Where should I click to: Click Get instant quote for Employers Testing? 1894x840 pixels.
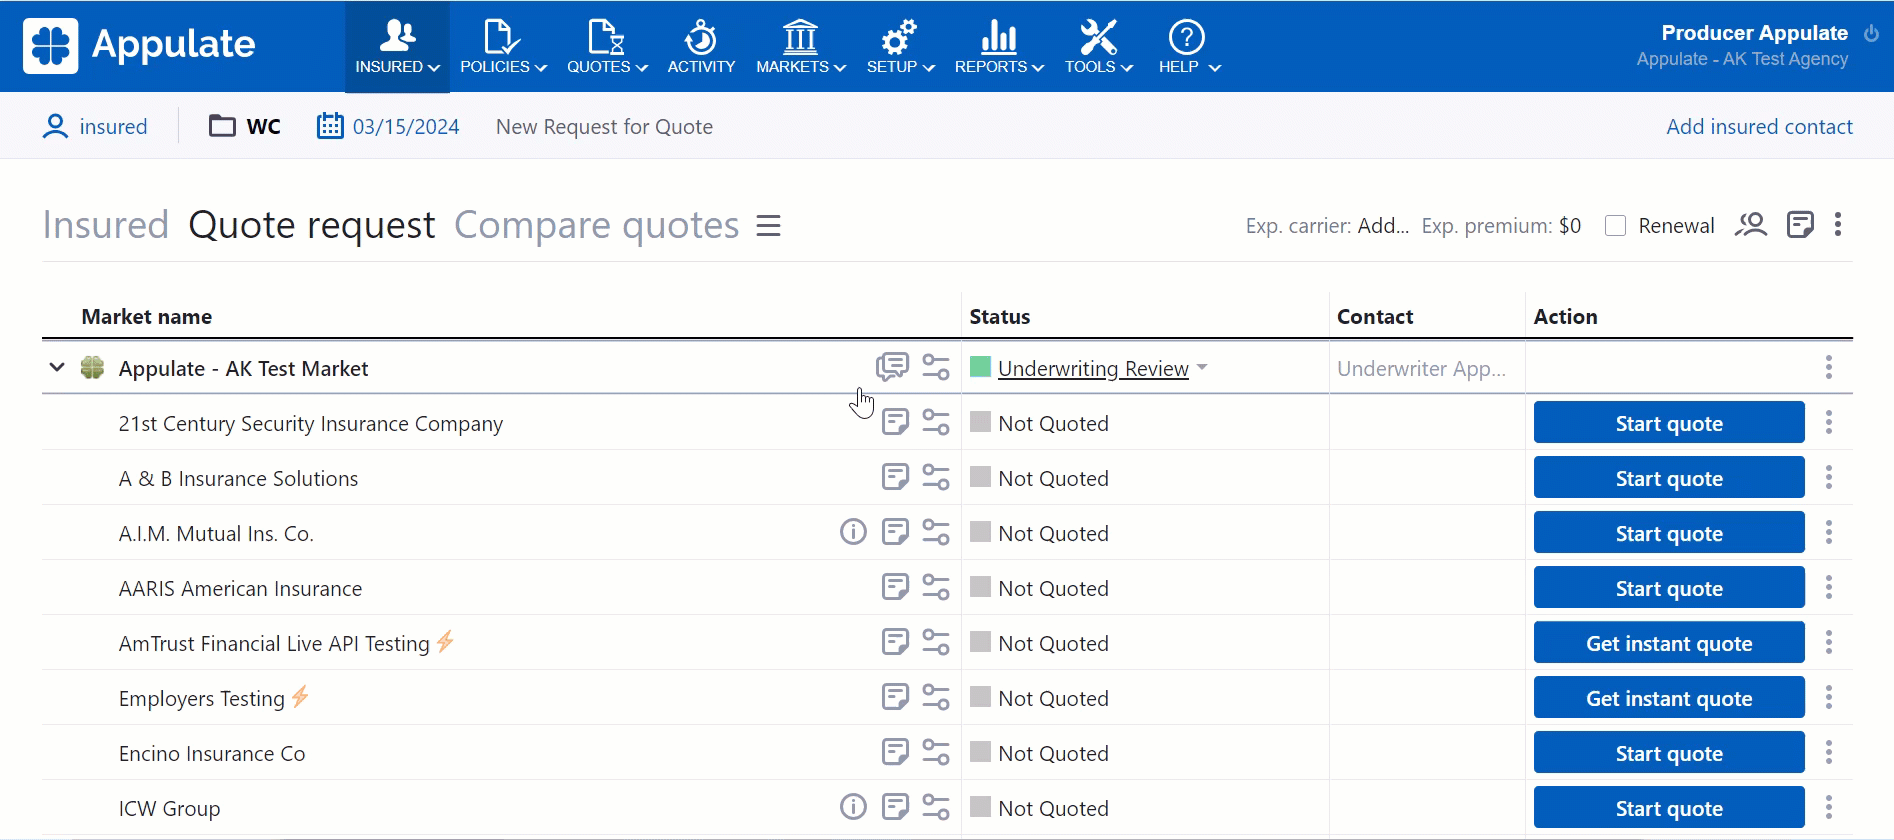[1668, 698]
